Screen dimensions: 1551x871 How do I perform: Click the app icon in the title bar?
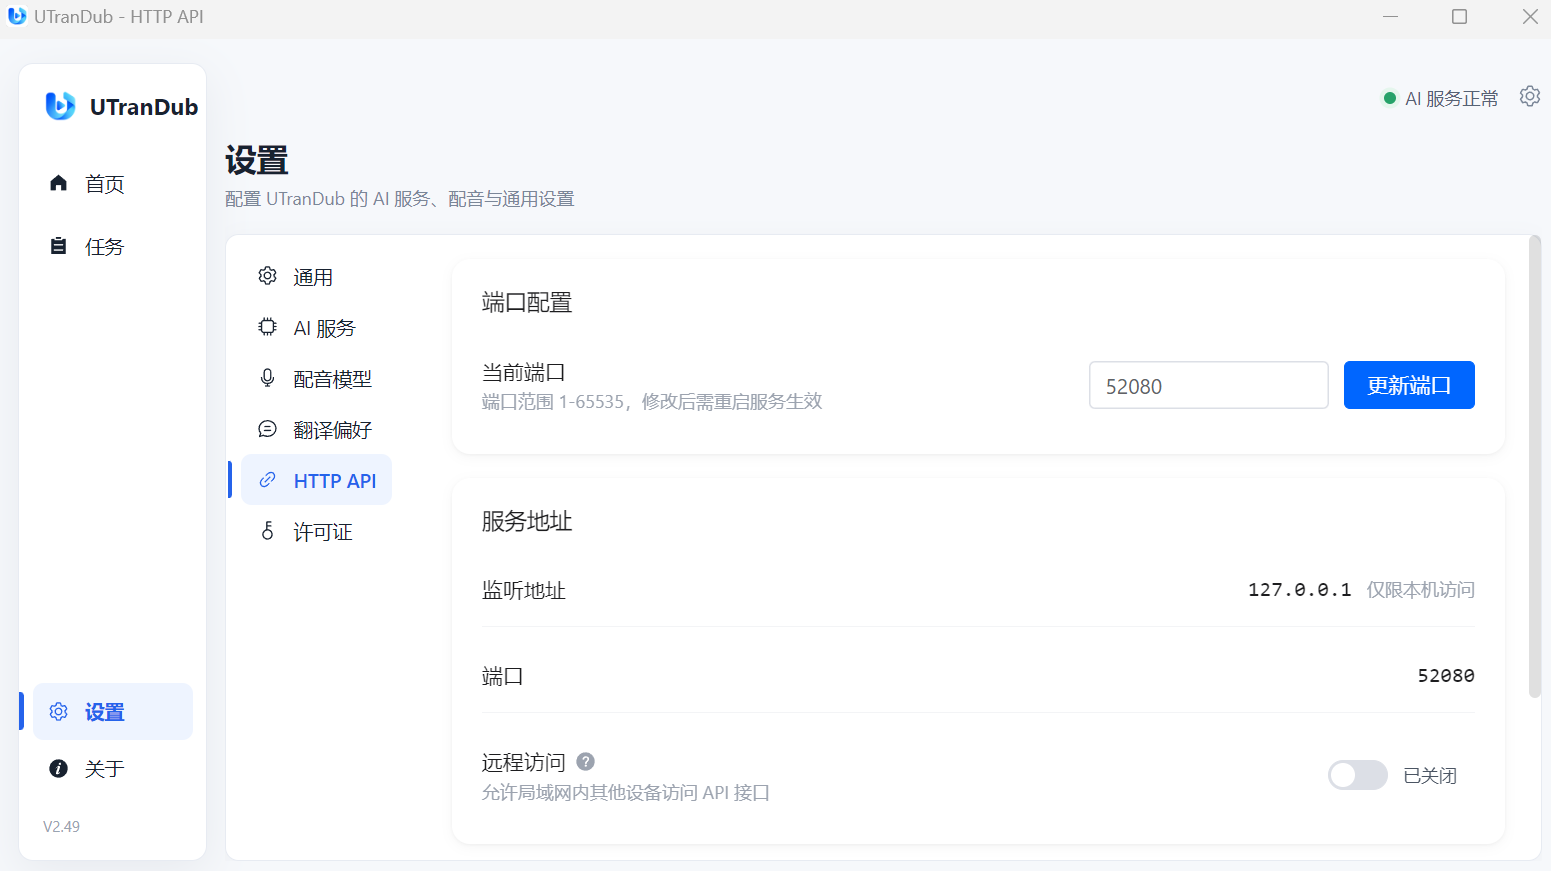(17, 16)
